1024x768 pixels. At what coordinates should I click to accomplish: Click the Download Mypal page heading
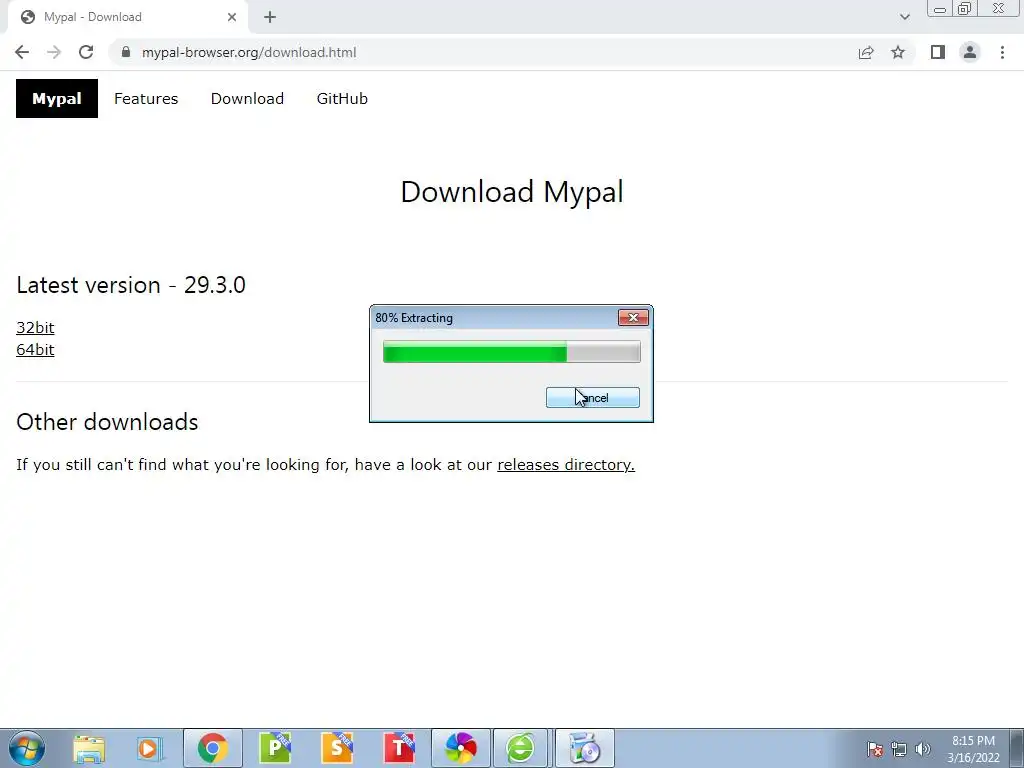512,192
